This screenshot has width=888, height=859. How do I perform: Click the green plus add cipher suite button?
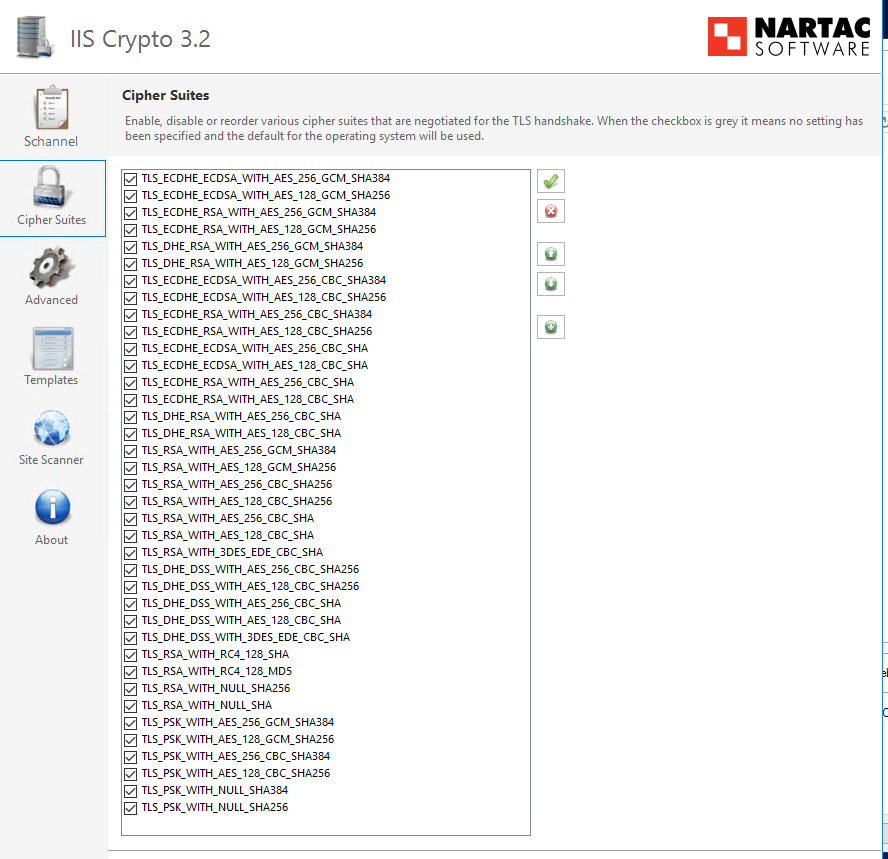pyautogui.click(x=550, y=327)
